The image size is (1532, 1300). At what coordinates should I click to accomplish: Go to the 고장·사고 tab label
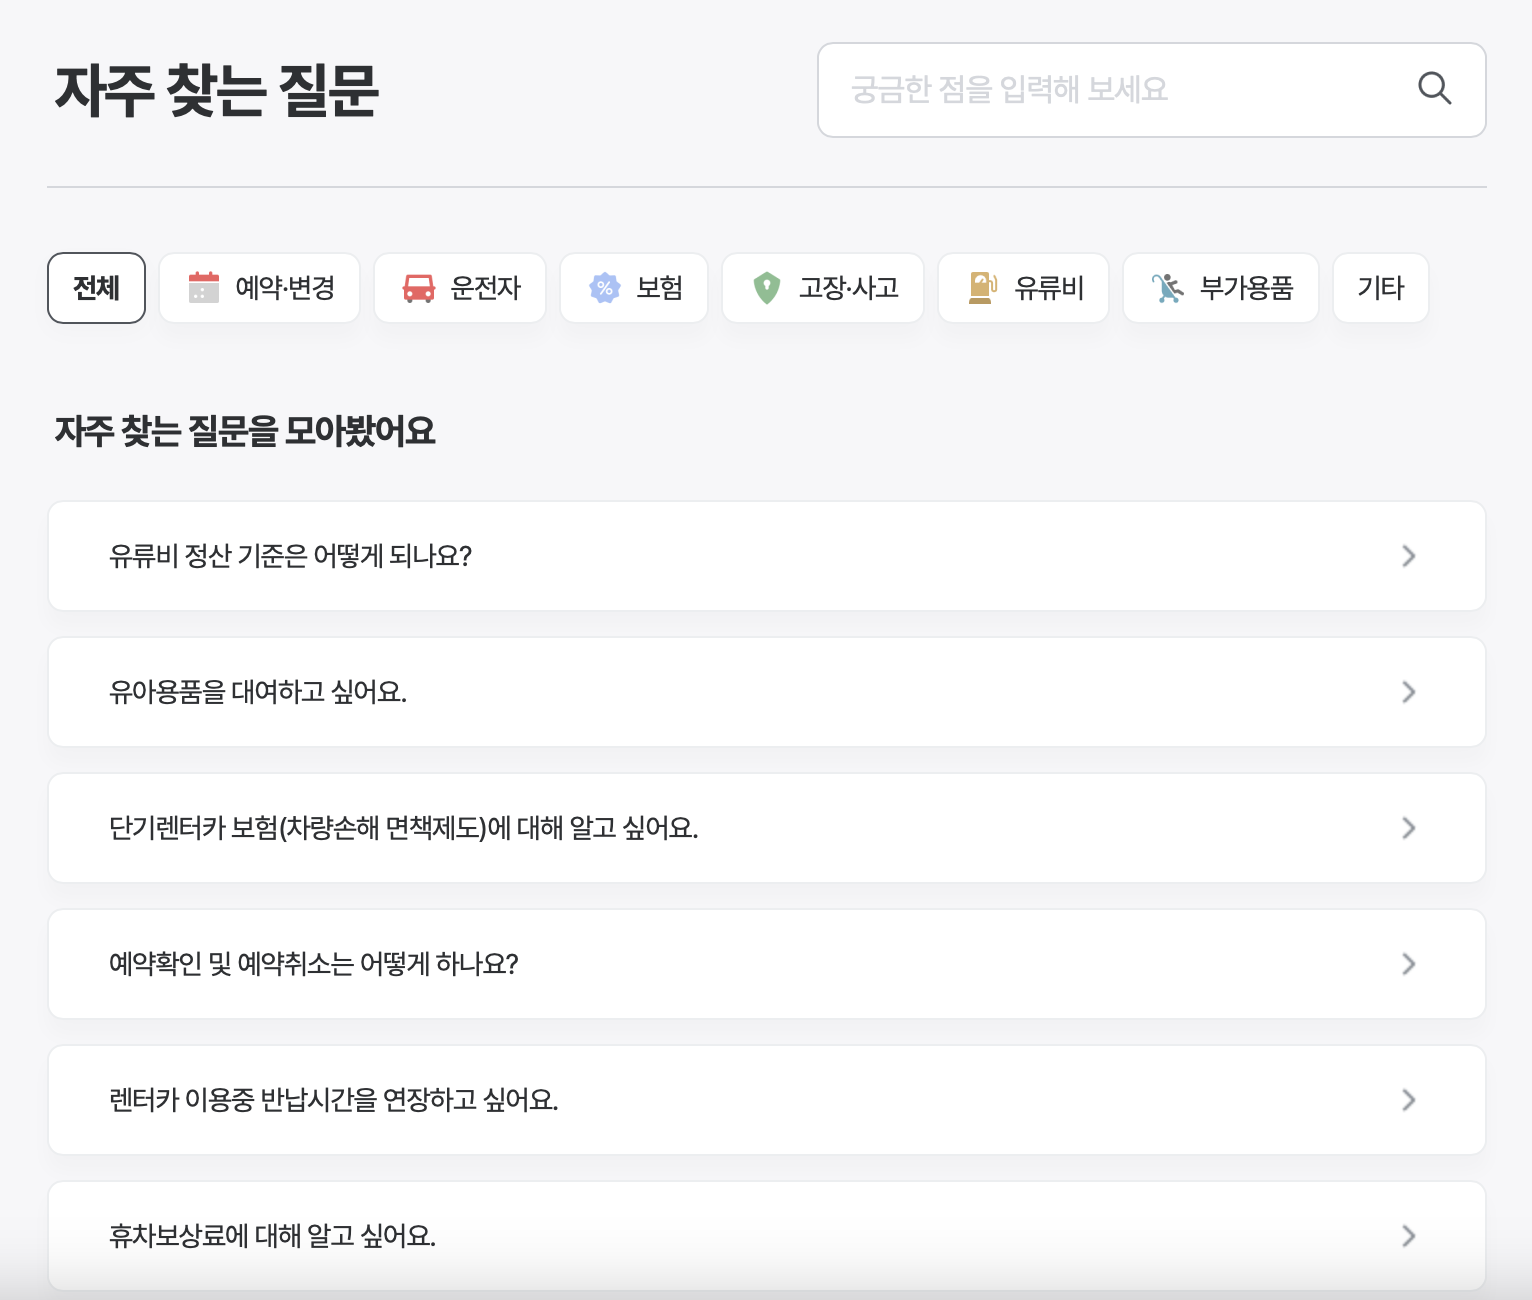tap(848, 288)
